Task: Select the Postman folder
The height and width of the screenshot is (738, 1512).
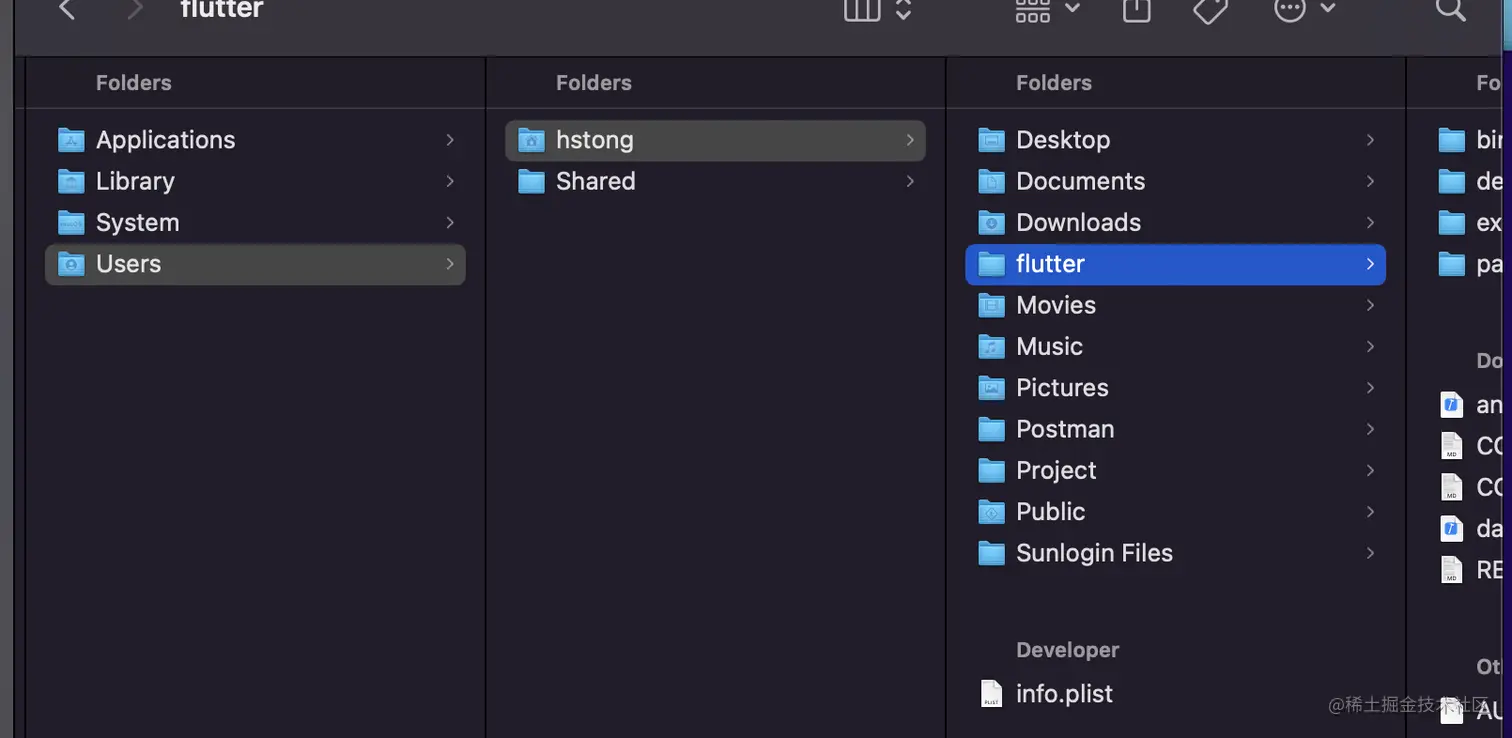Action: click(1065, 429)
